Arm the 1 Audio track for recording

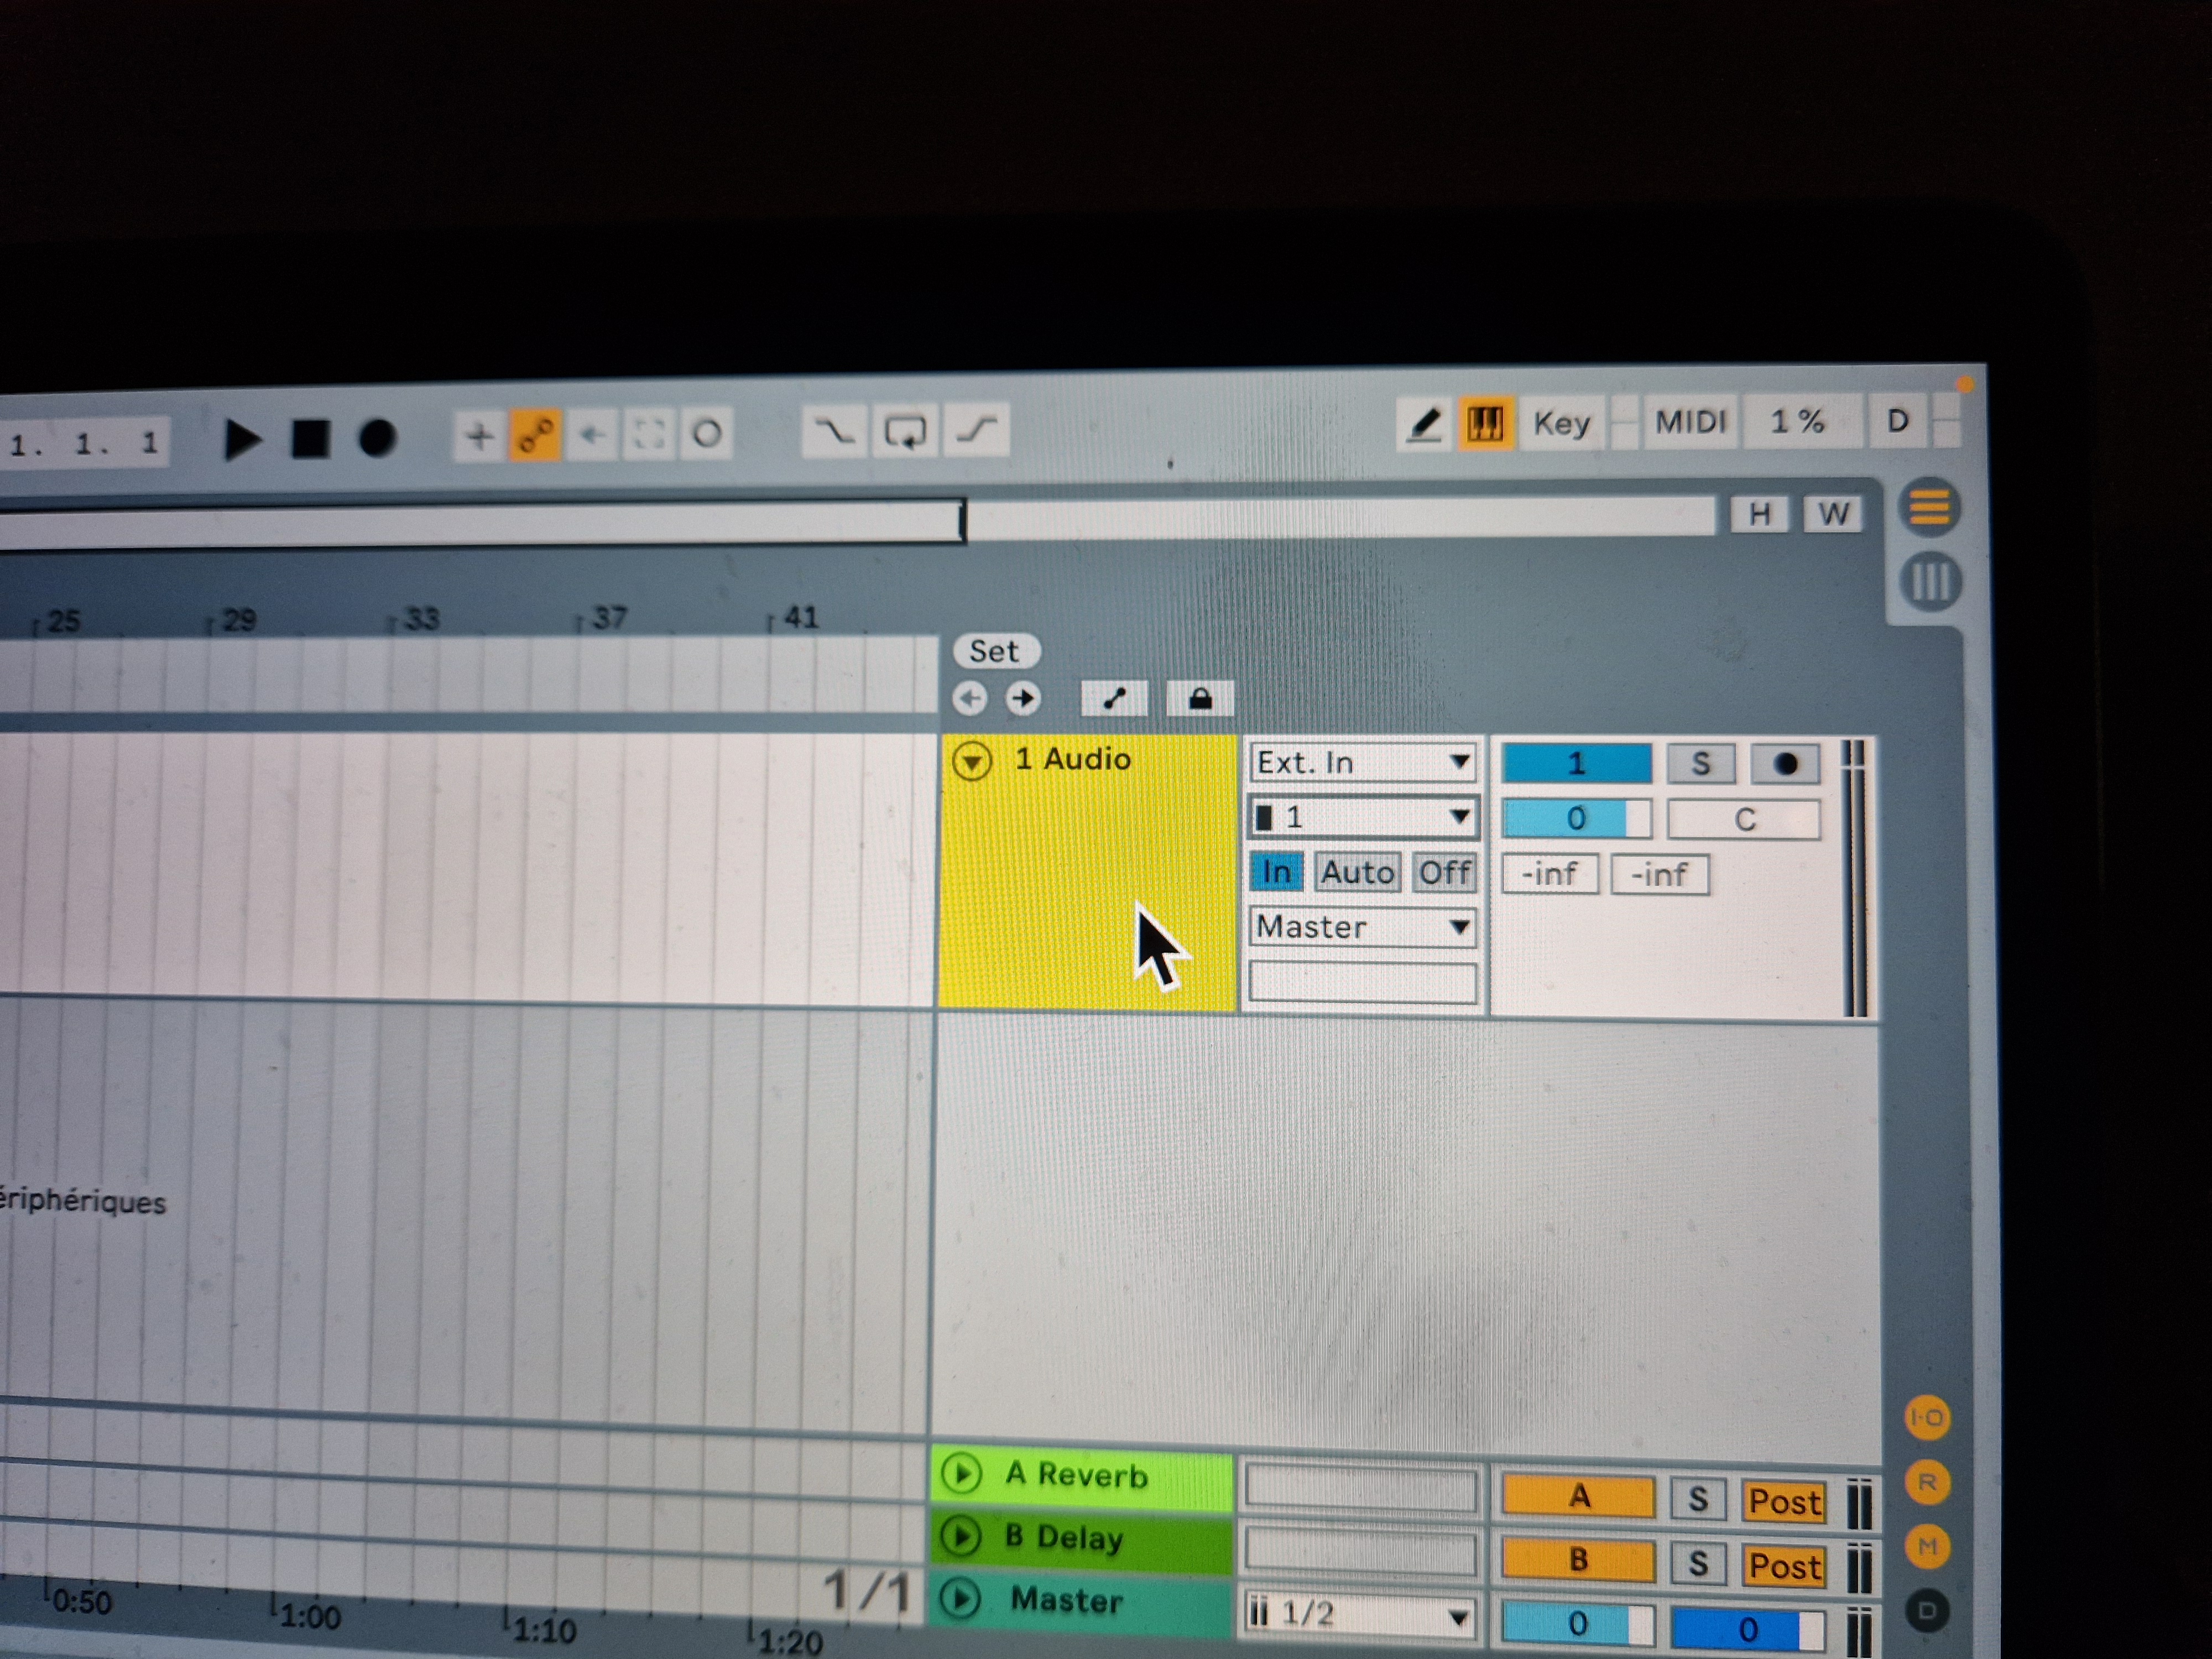coord(1785,765)
